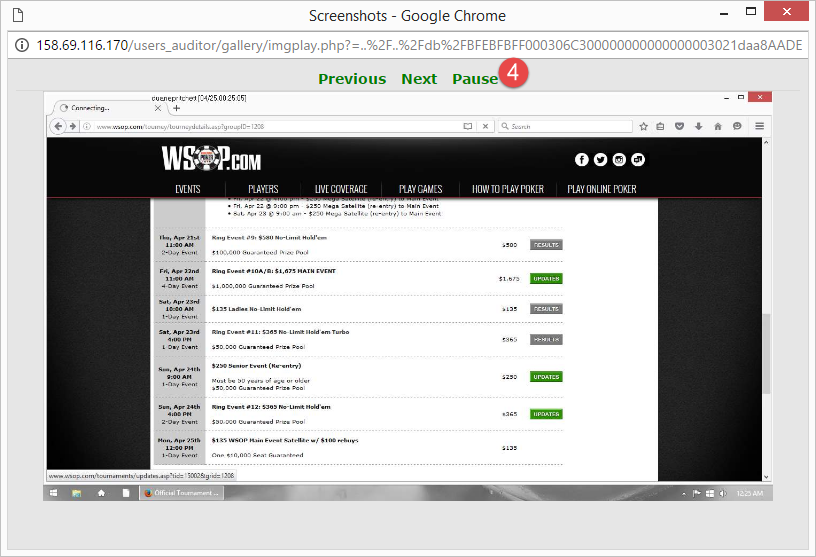Image resolution: width=816 pixels, height=557 pixels.
Task: Save page to Pocket icon
Action: (679, 126)
